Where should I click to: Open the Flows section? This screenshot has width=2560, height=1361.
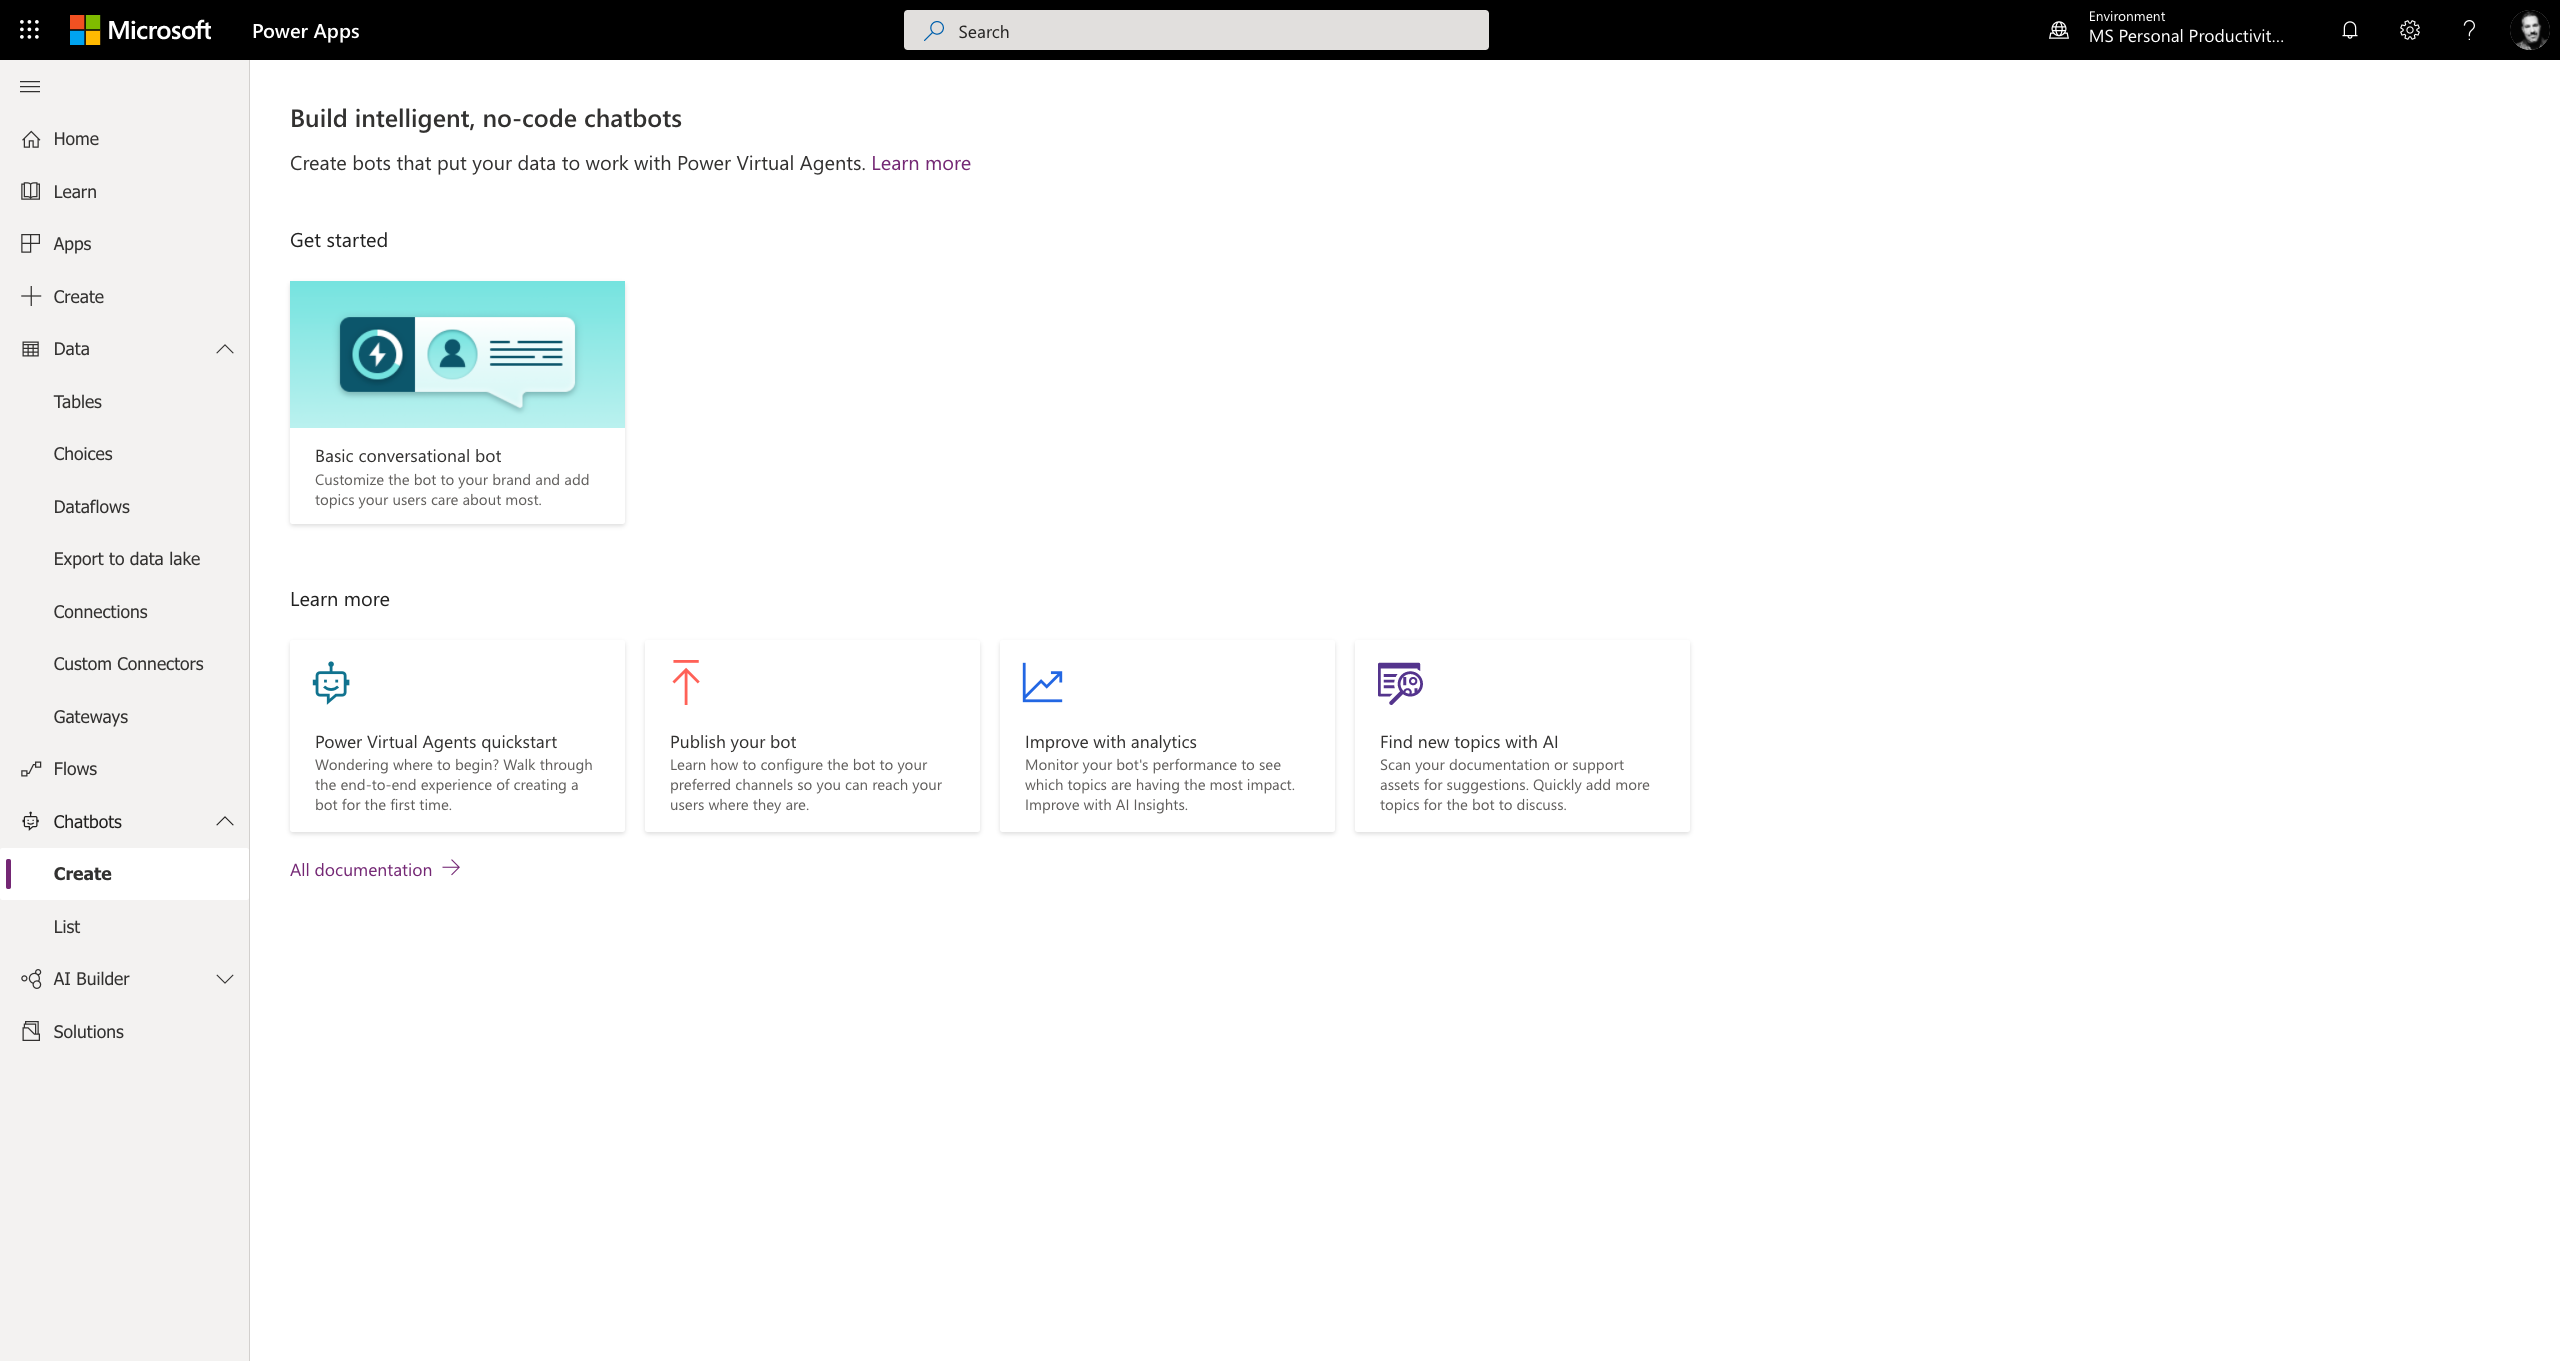[x=74, y=768]
